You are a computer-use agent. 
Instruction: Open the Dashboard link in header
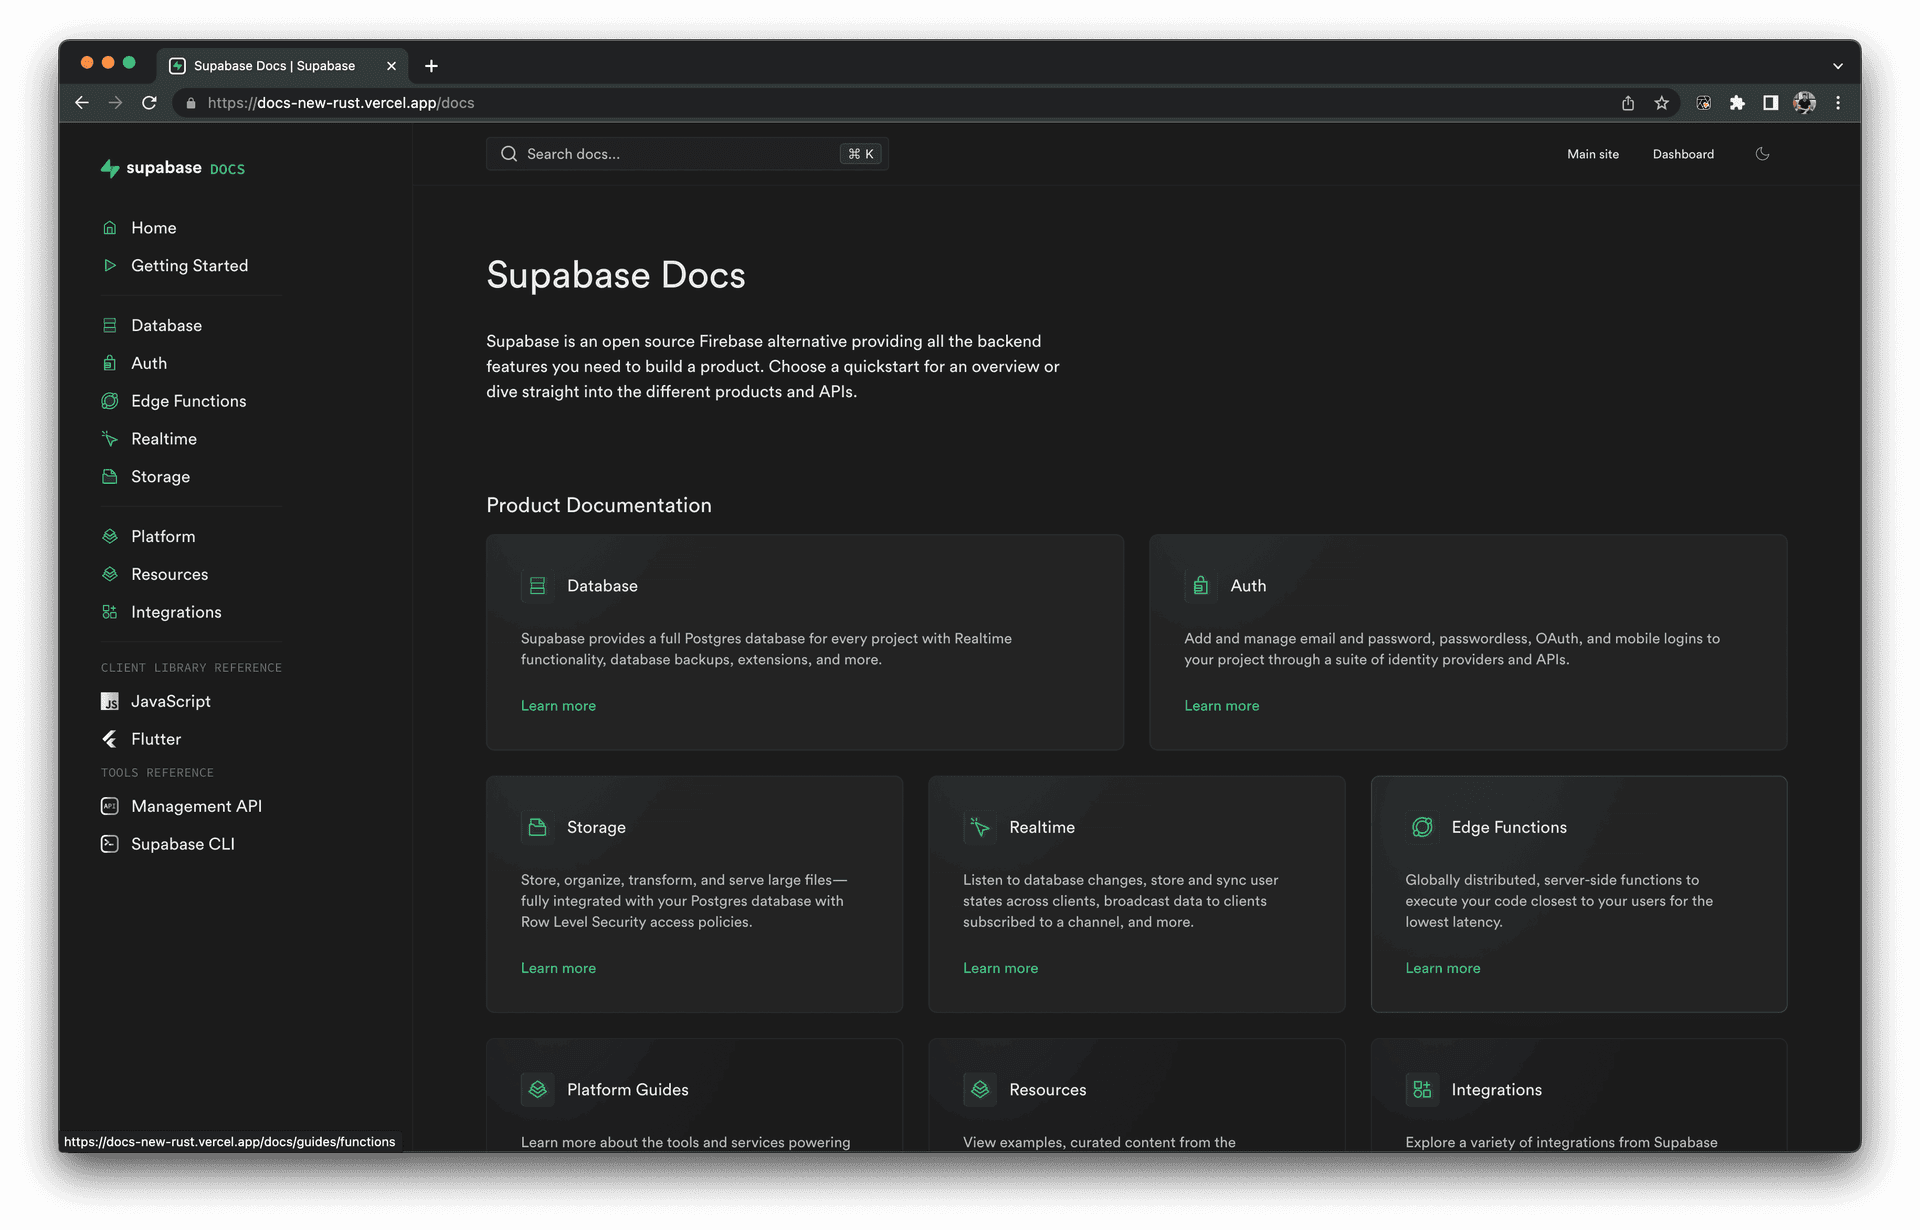coord(1683,154)
